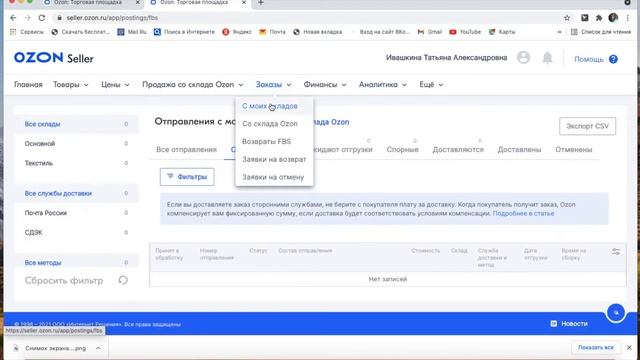This screenshot has width=640, height=360.
Task: Click the OZON Seller logo
Action: [53, 58]
